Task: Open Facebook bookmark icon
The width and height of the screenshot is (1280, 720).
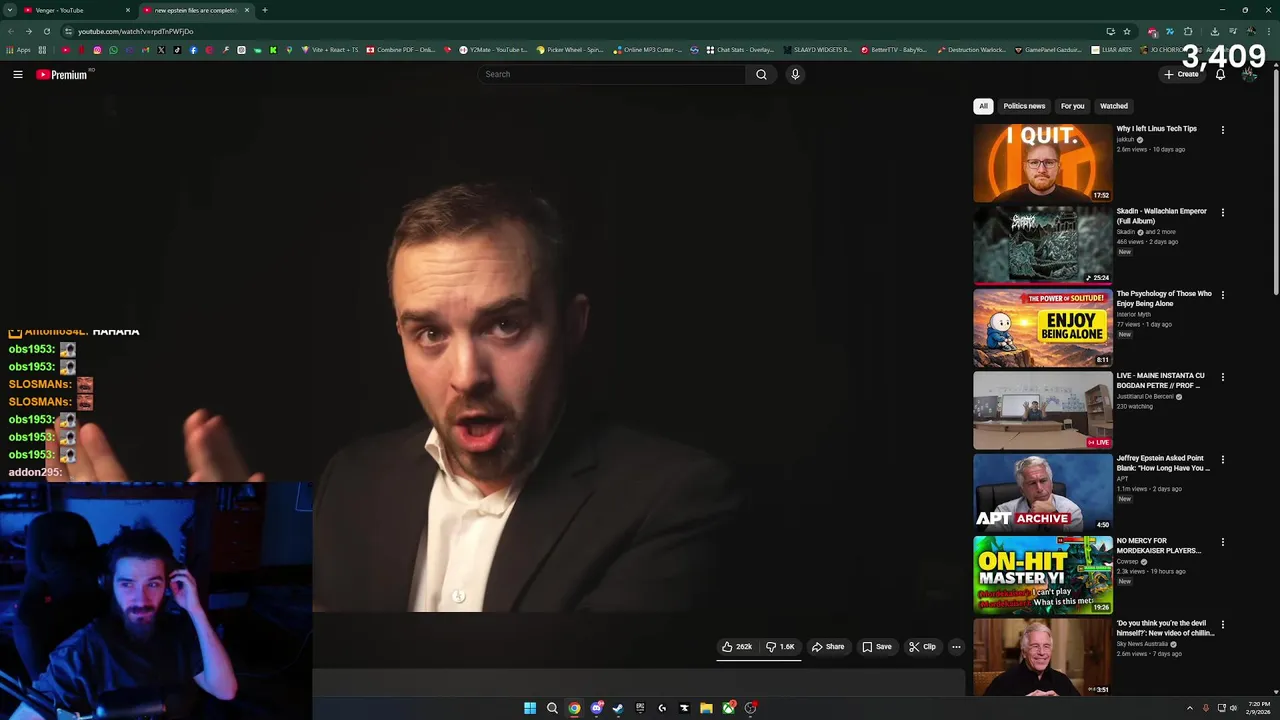Action: [x=193, y=50]
